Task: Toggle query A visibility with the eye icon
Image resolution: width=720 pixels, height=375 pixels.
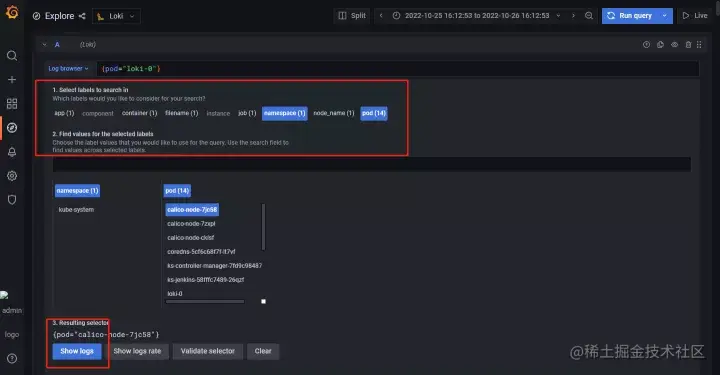Action: pyautogui.click(x=674, y=45)
